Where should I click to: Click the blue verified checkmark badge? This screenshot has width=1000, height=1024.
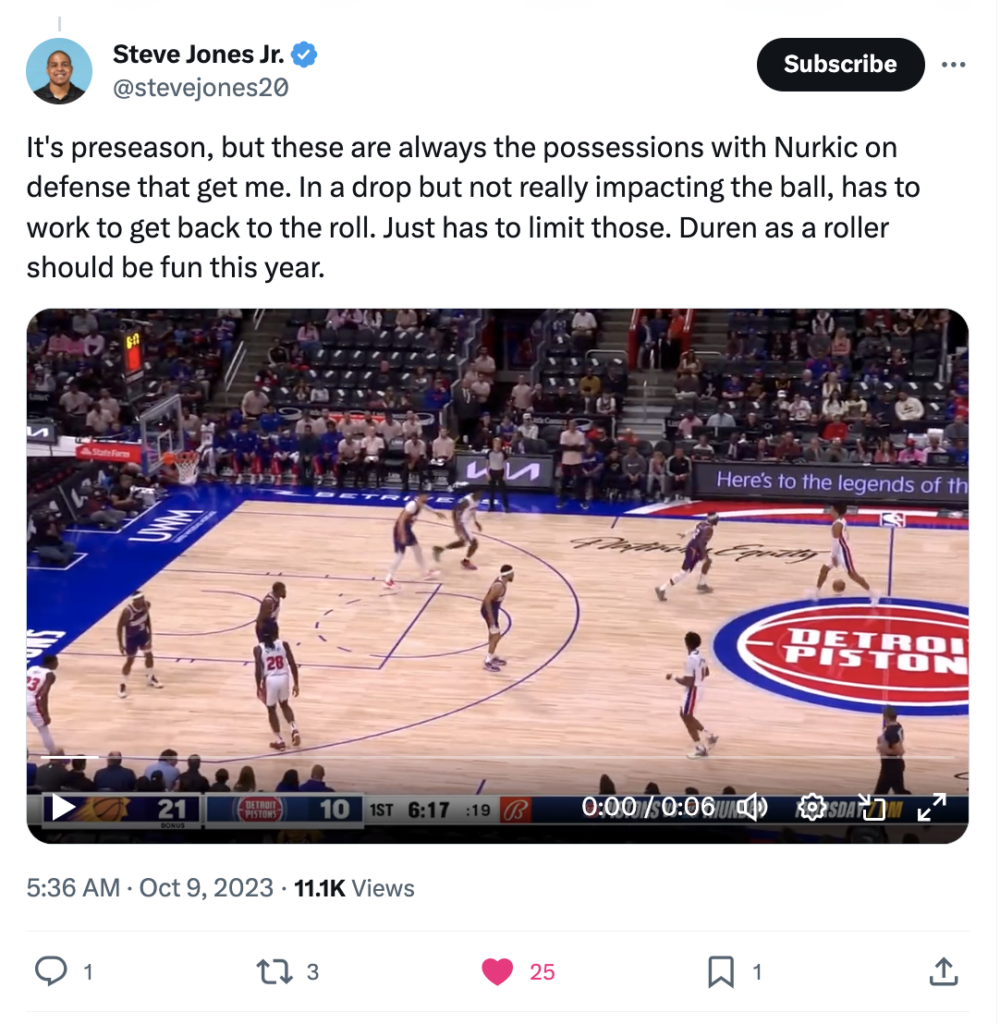point(304,54)
